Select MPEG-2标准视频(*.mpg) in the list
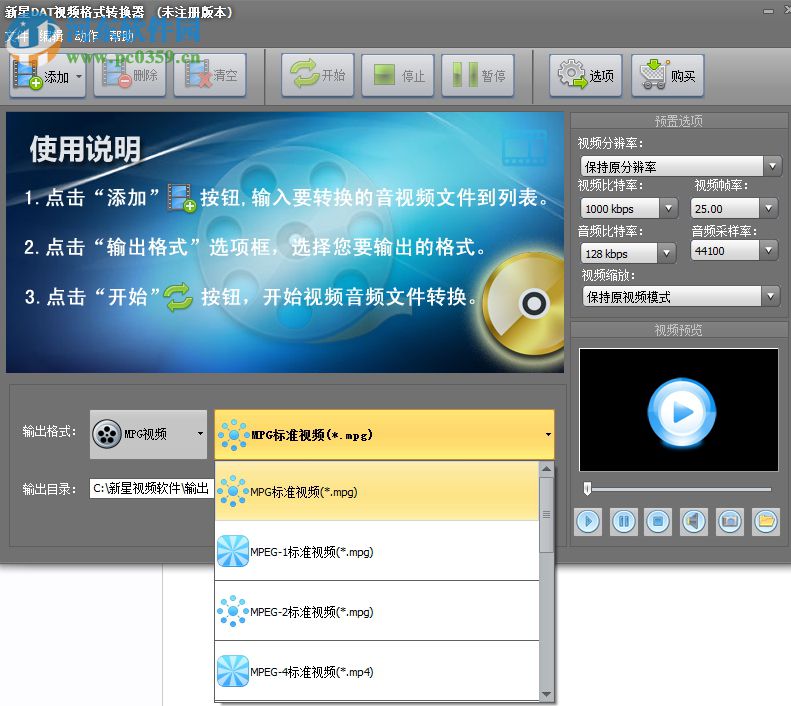791x706 pixels. pyautogui.click(x=377, y=611)
